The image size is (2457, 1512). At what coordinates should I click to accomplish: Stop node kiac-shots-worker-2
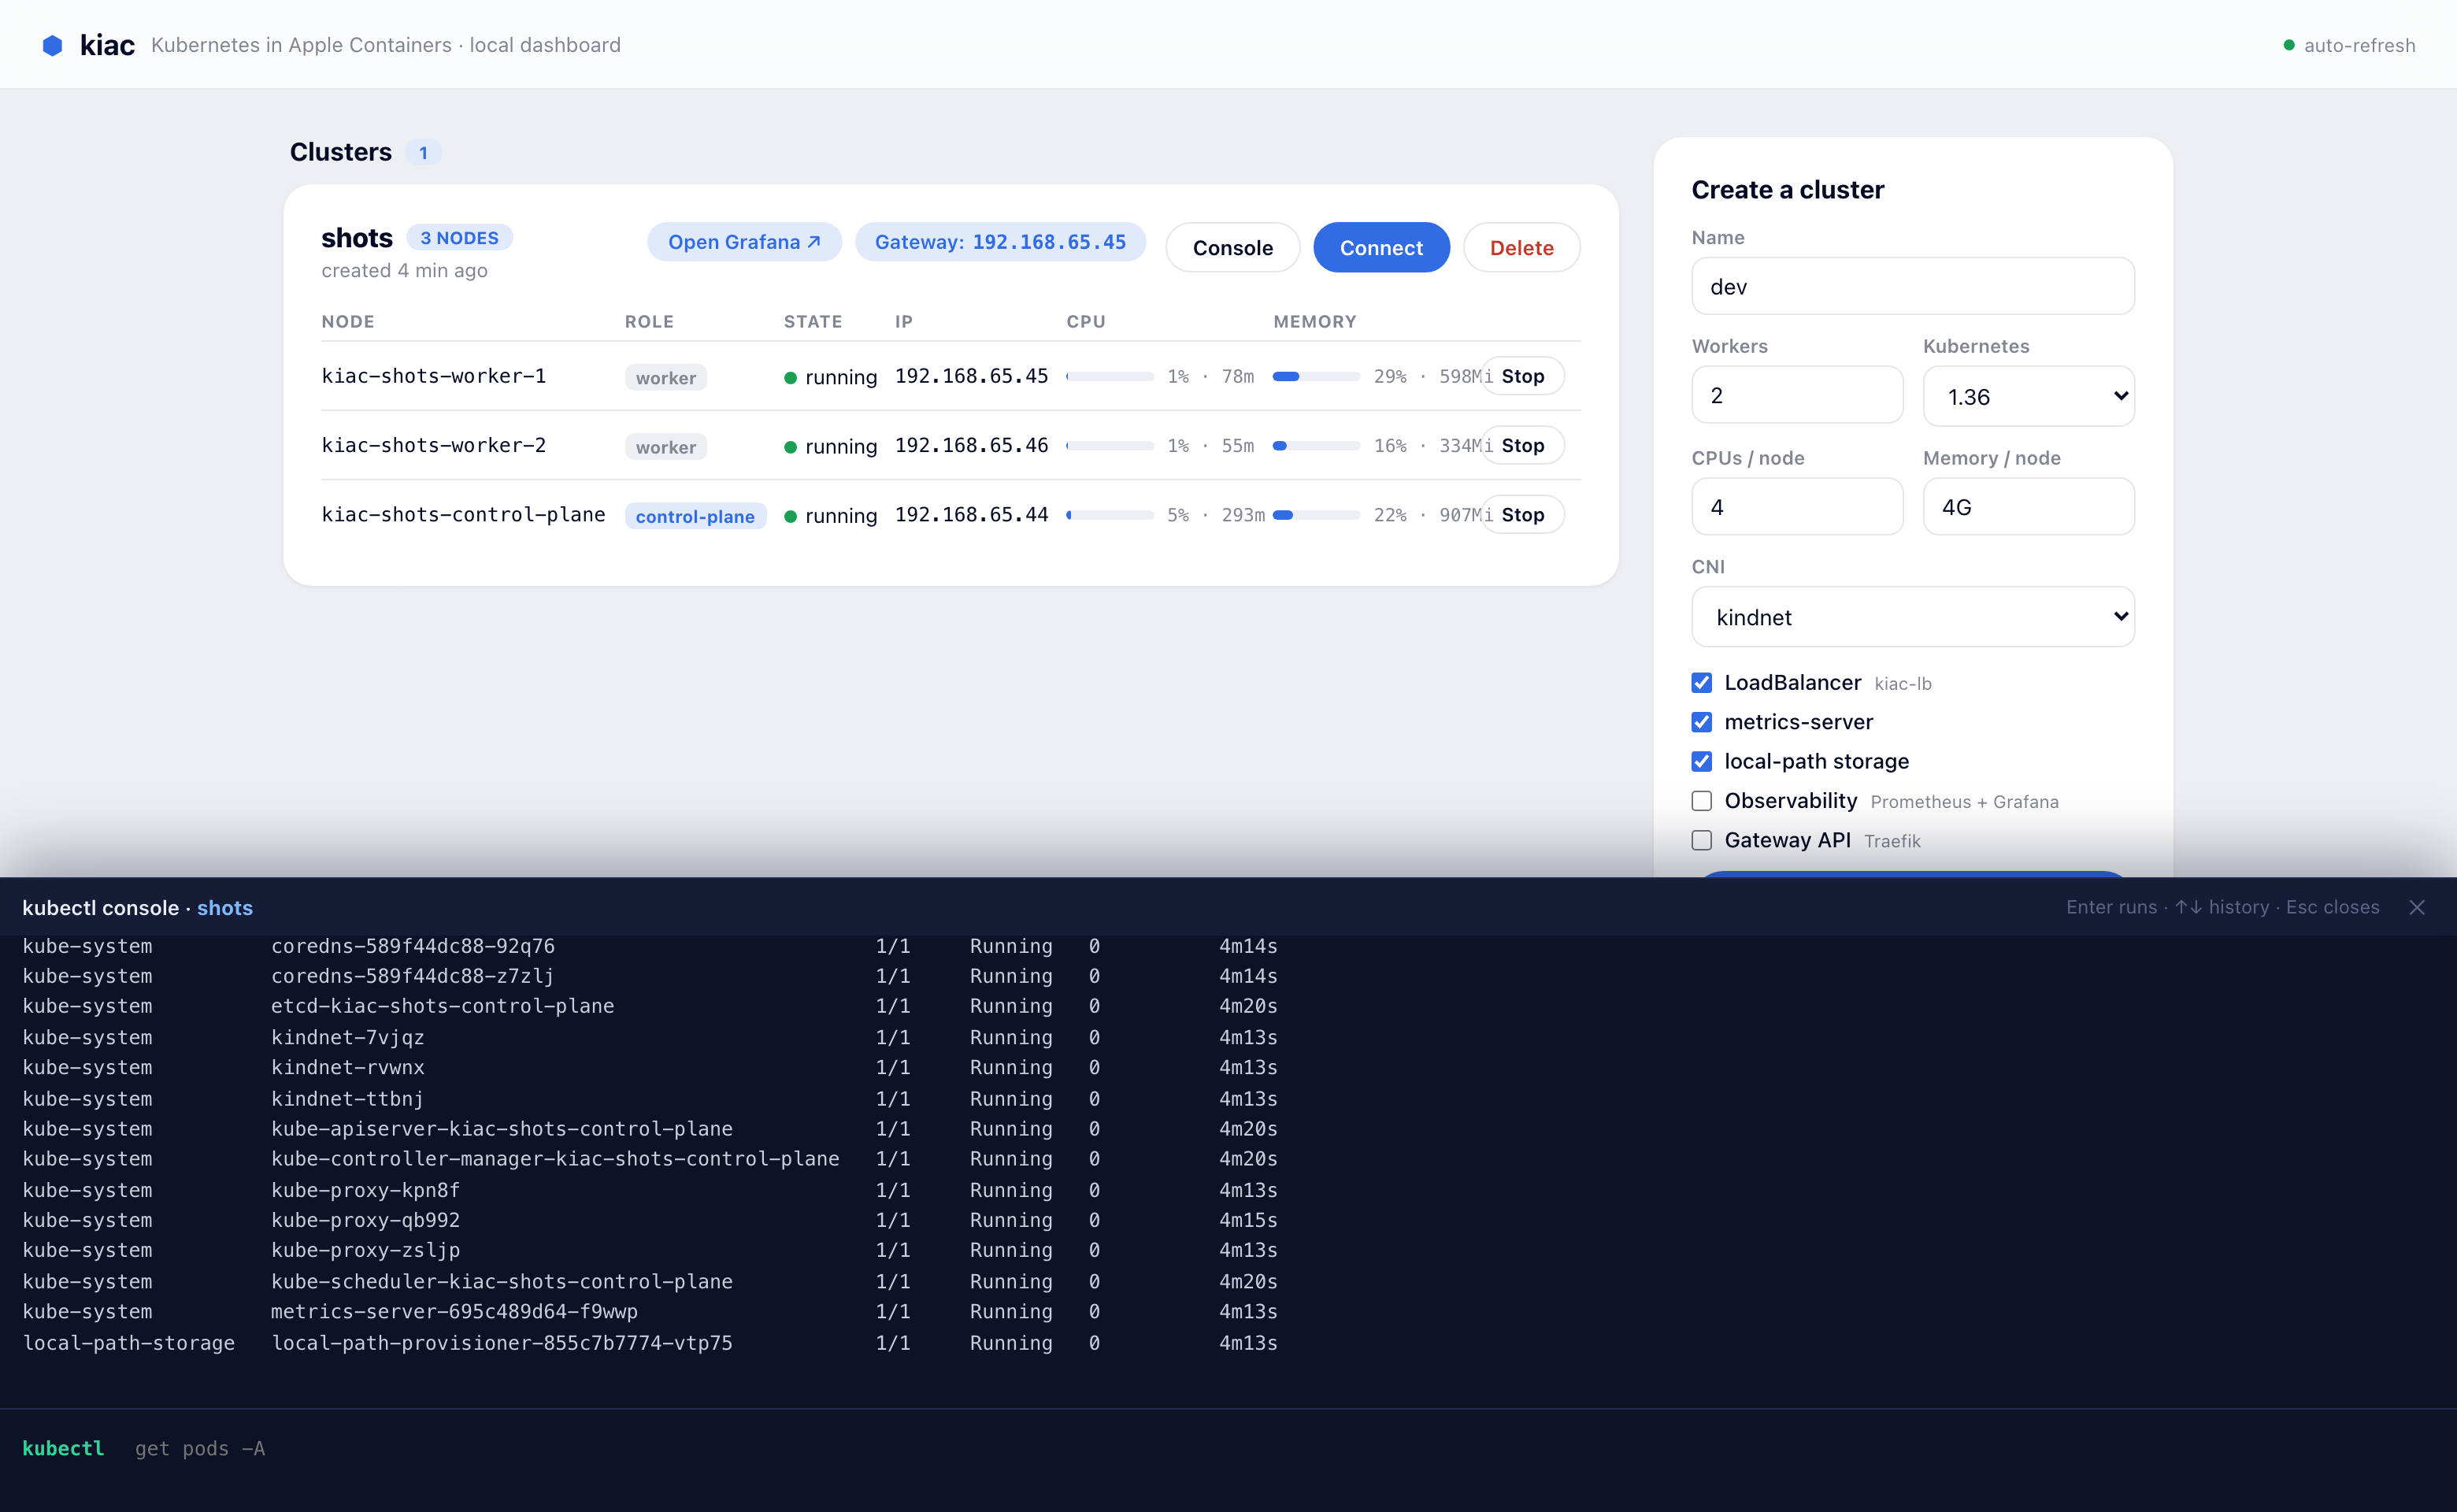coord(1522,445)
